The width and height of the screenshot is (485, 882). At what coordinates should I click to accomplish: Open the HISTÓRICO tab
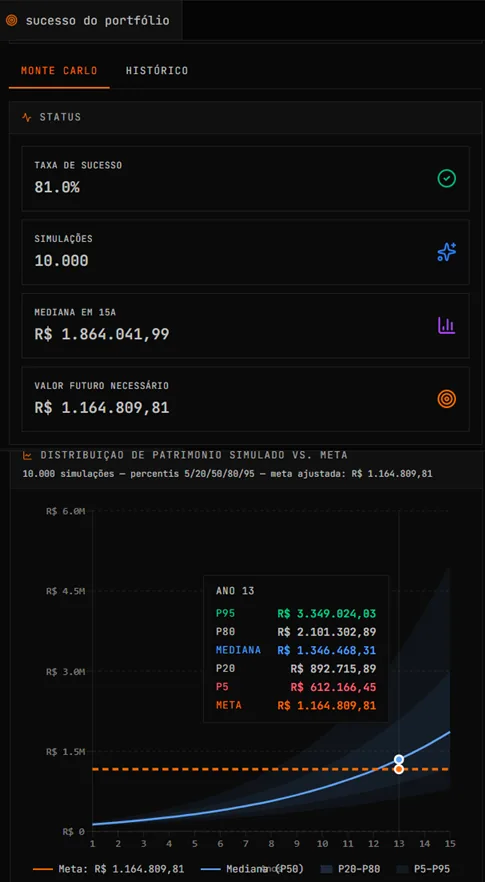157,71
